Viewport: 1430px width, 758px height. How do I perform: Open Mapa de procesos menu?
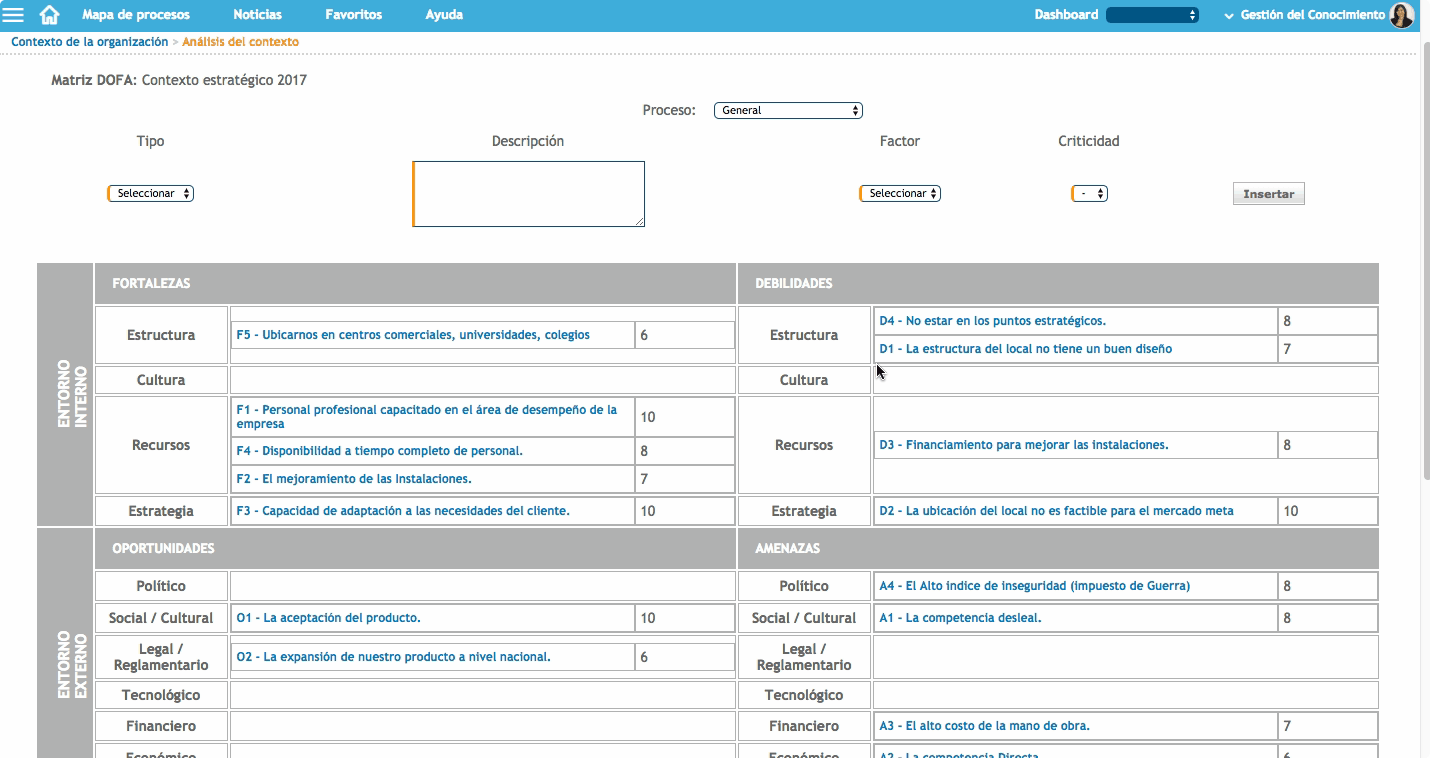(135, 15)
